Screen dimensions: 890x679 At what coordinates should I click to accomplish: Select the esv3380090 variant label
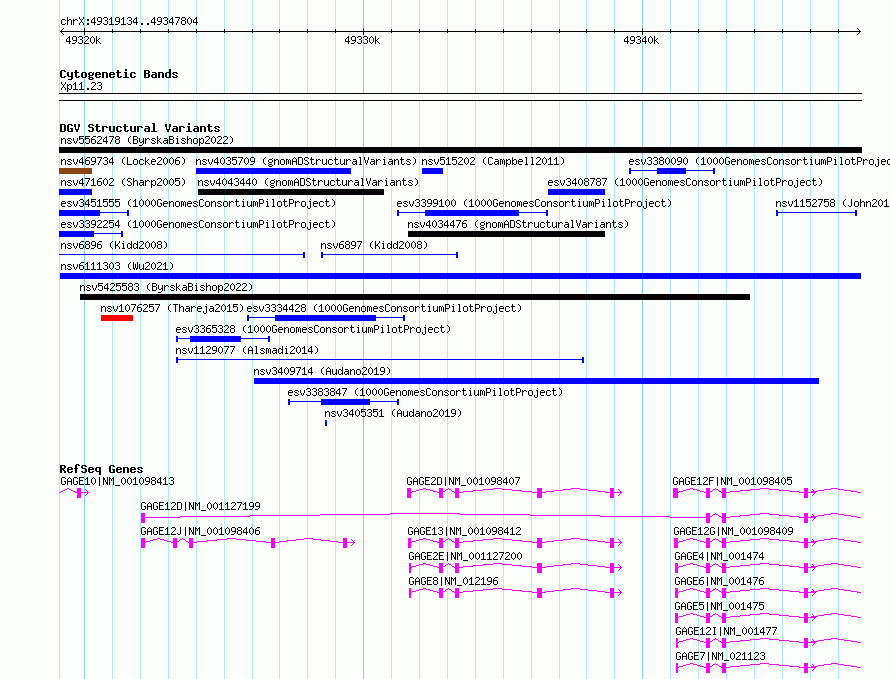pos(759,161)
